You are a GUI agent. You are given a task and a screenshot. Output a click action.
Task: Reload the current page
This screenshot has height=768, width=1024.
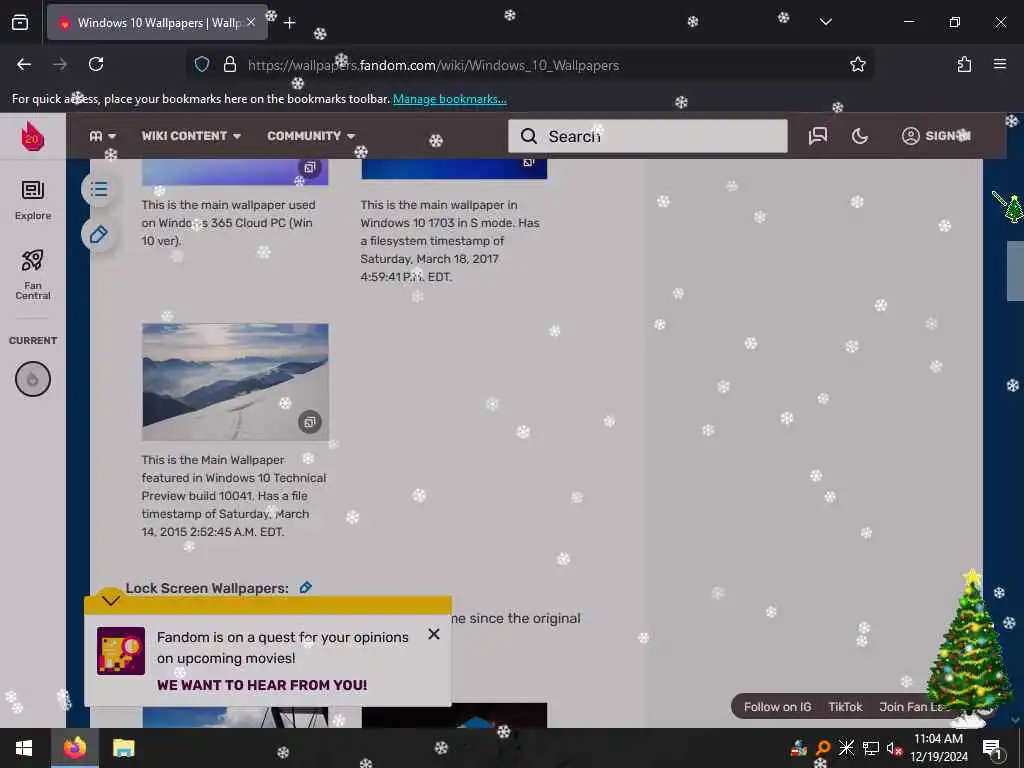coord(96,64)
